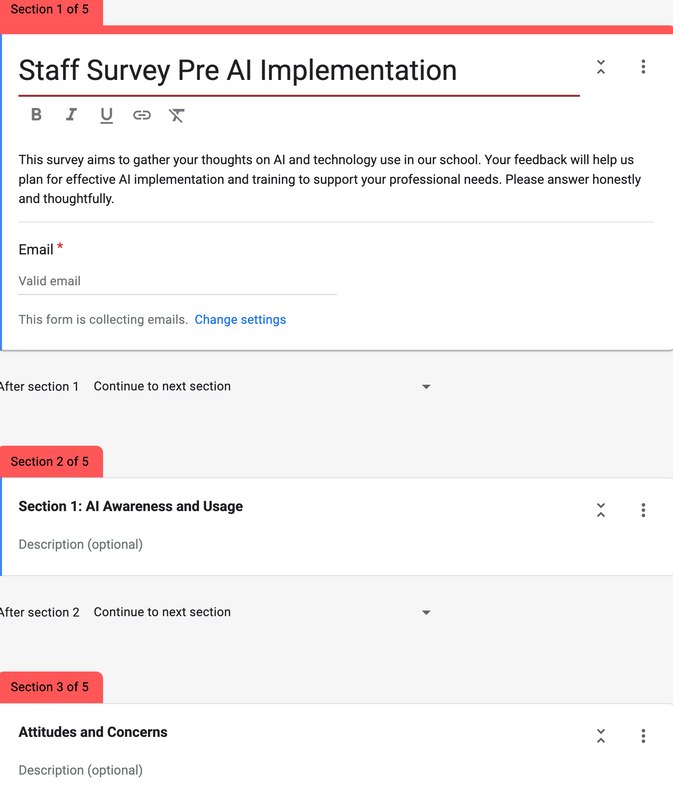Remove formatting with the clear format icon
This screenshot has height=800, width=673.
(x=177, y=115)
